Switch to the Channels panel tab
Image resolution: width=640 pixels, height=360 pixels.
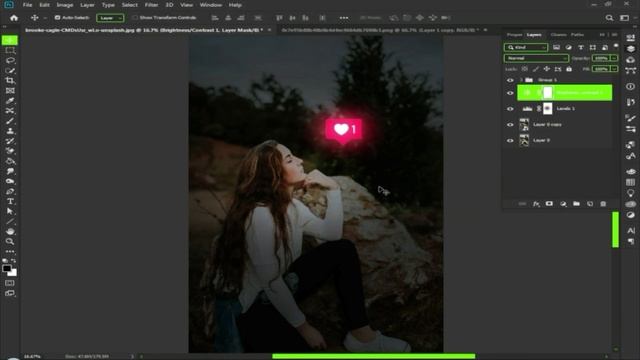click(558, 35)
